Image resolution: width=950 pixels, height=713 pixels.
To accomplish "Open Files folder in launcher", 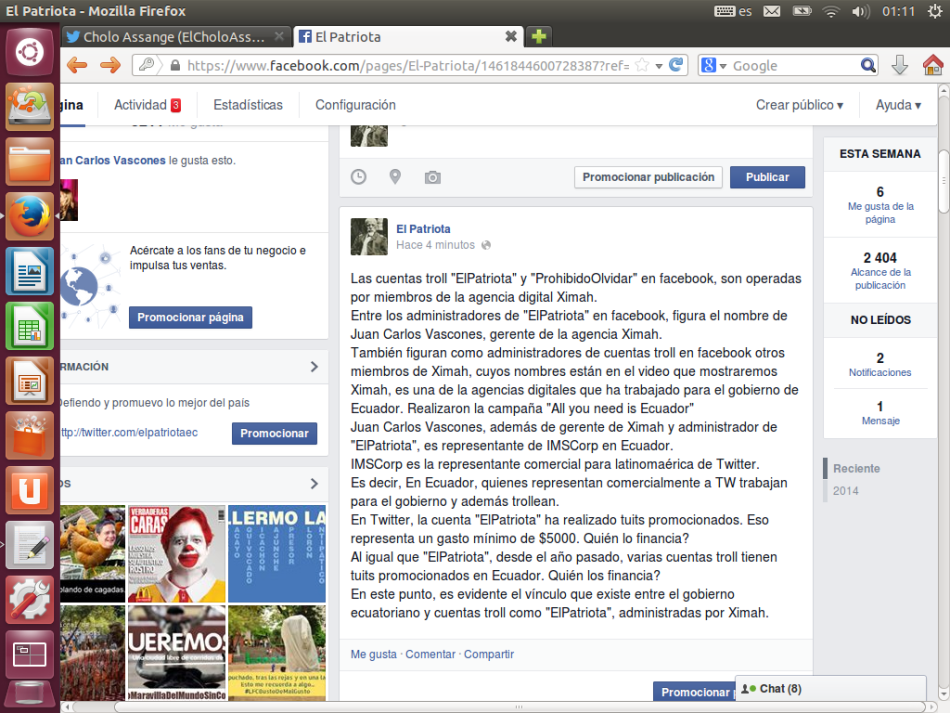I will pos(30,161).
